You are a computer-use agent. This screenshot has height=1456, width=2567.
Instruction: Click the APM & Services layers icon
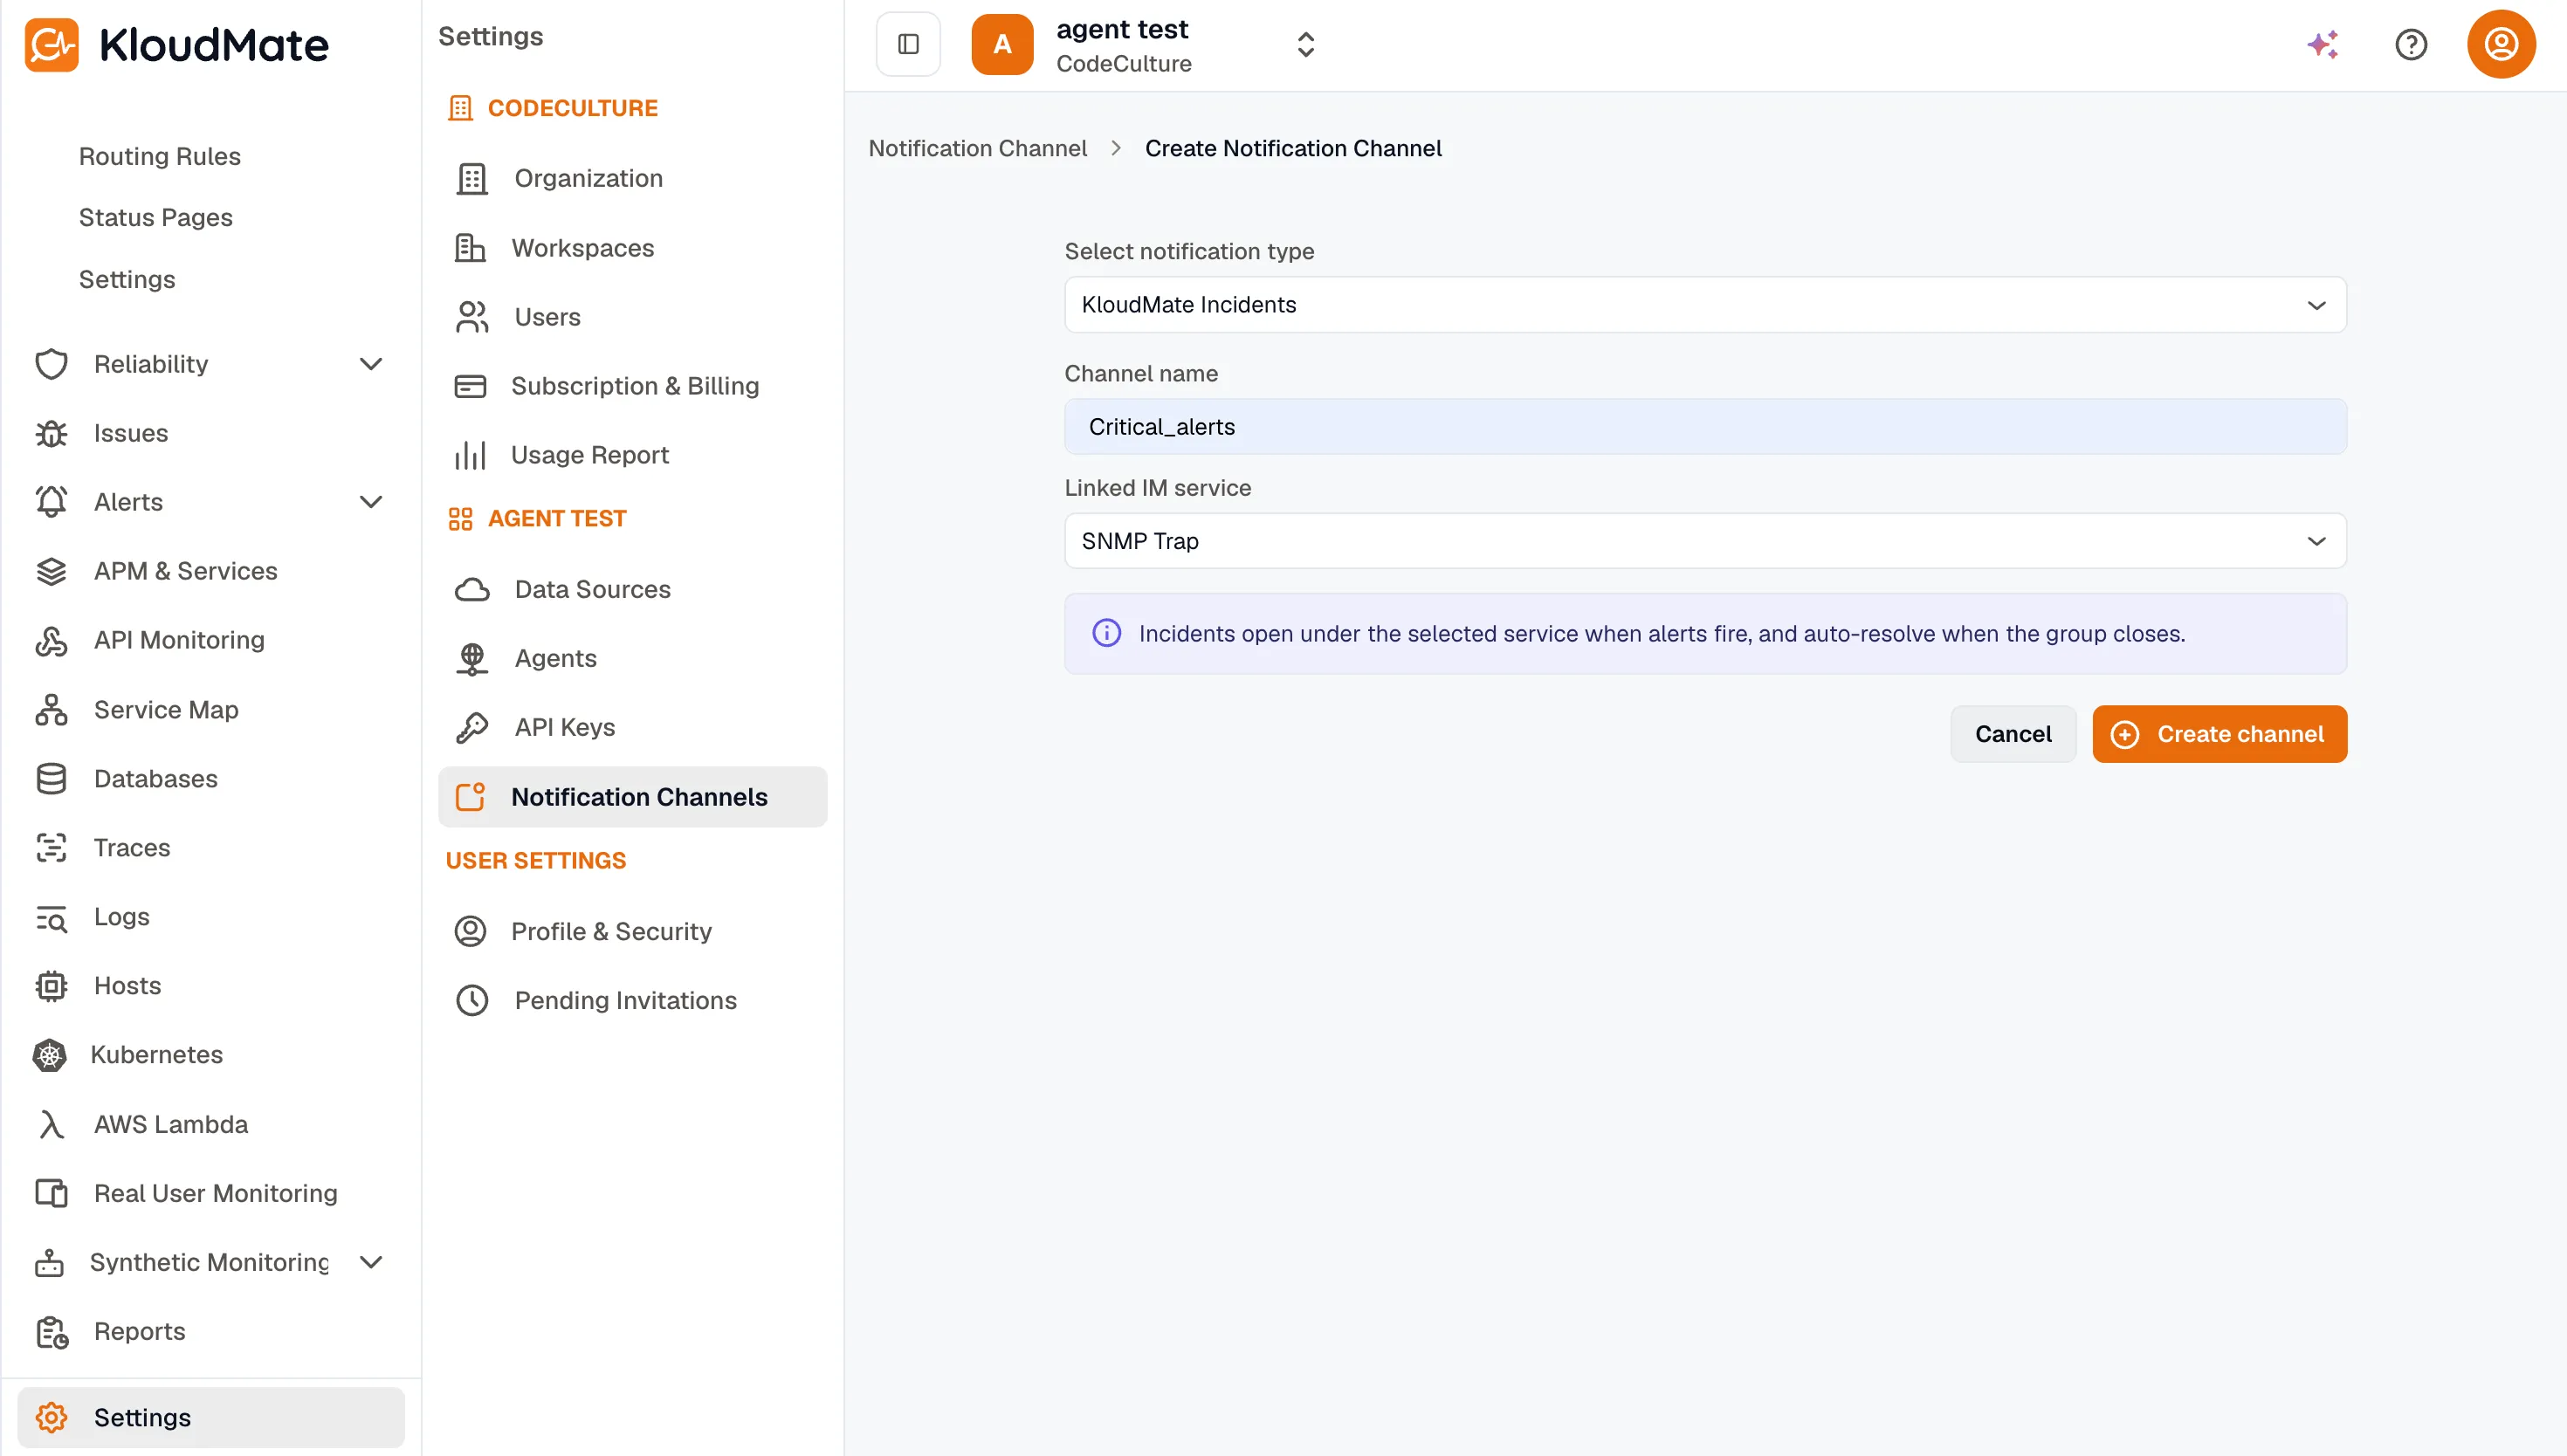point(51,571)
